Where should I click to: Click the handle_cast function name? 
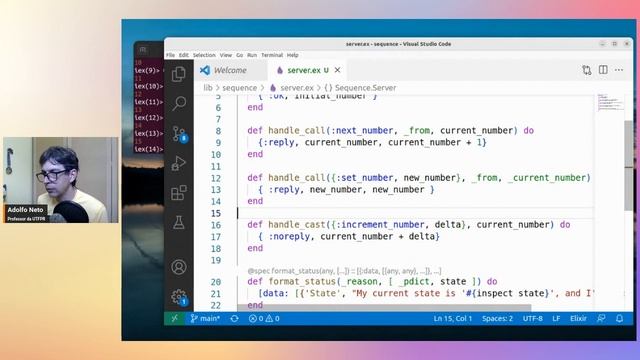pyautogui.click(x=297, y=224)
